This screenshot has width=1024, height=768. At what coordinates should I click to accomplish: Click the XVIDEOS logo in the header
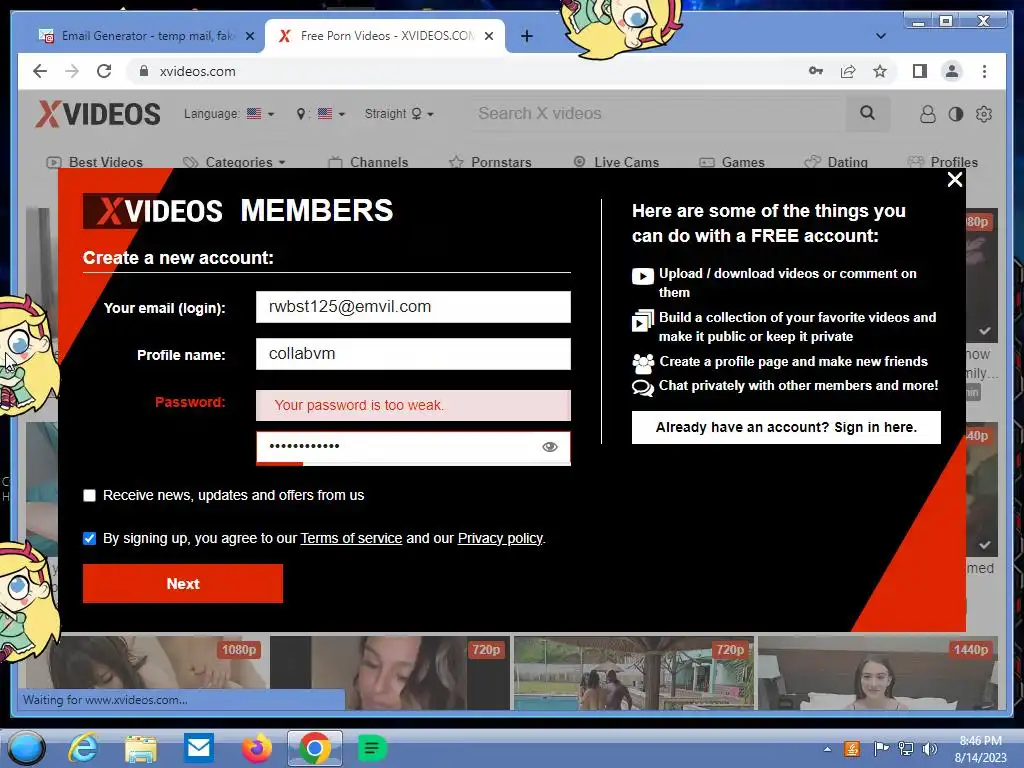(x=98, y=114)
